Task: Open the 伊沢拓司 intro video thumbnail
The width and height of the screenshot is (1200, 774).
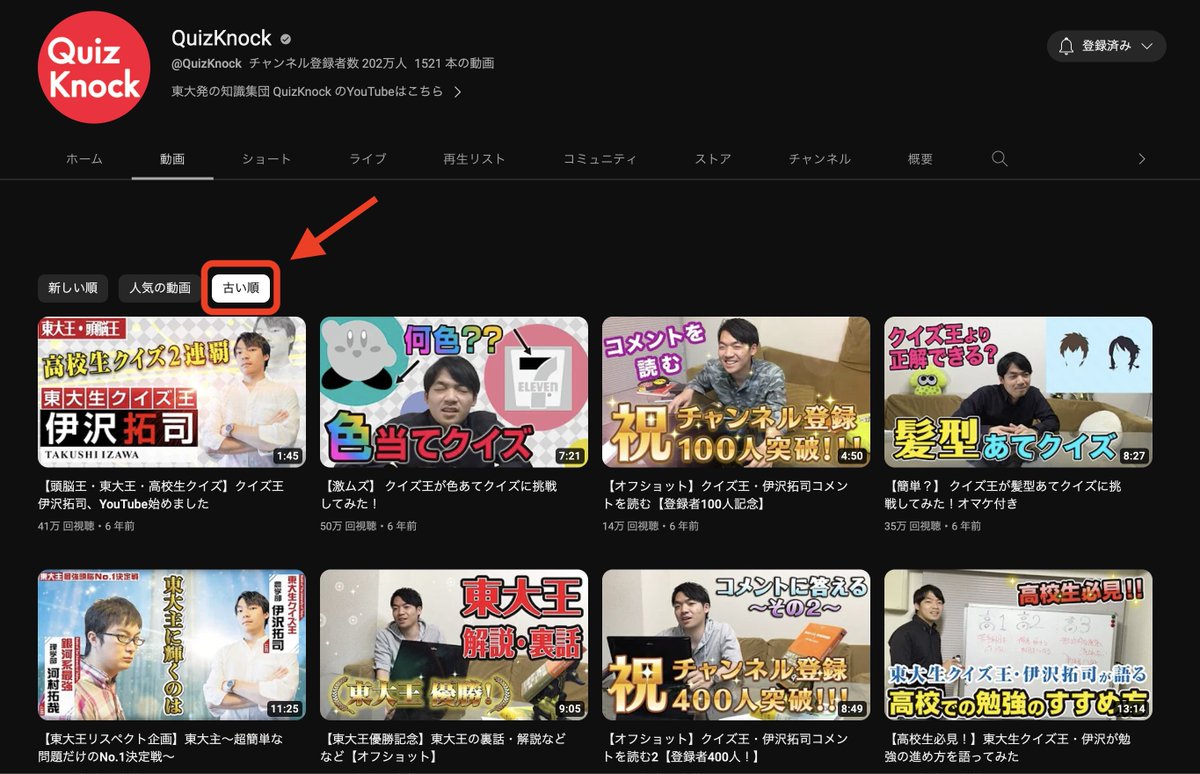Action: 172,392
